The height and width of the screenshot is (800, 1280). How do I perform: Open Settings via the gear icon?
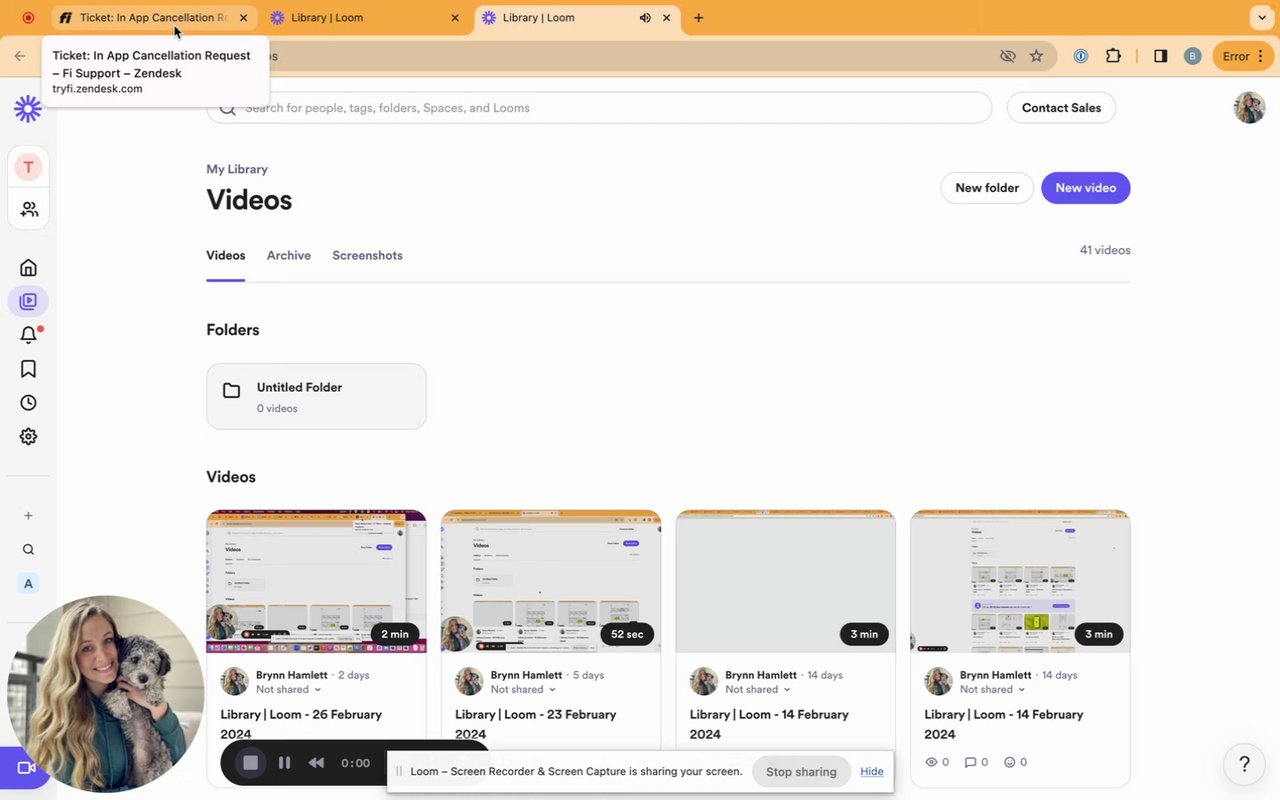pyautogui.click(x=28, y=437)
